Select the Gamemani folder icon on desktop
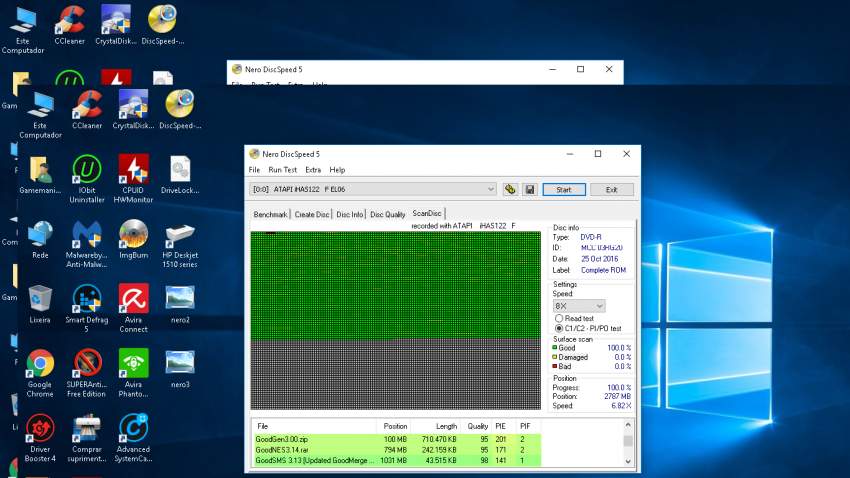The image size is (850, 478). (40, 175)
